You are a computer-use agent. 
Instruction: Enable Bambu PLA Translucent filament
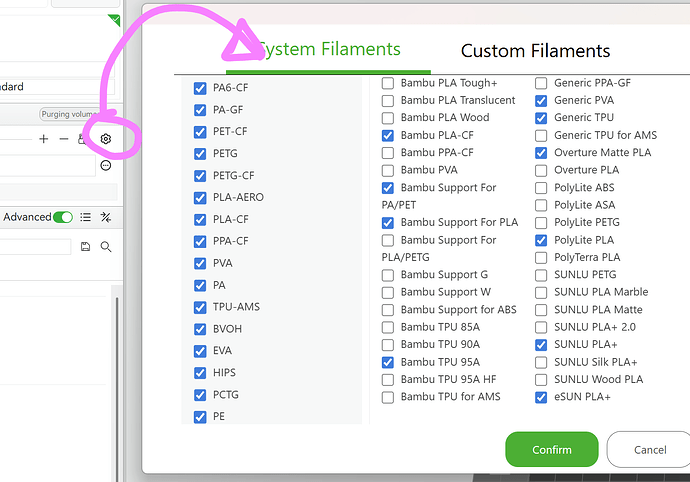coord(388,101)
